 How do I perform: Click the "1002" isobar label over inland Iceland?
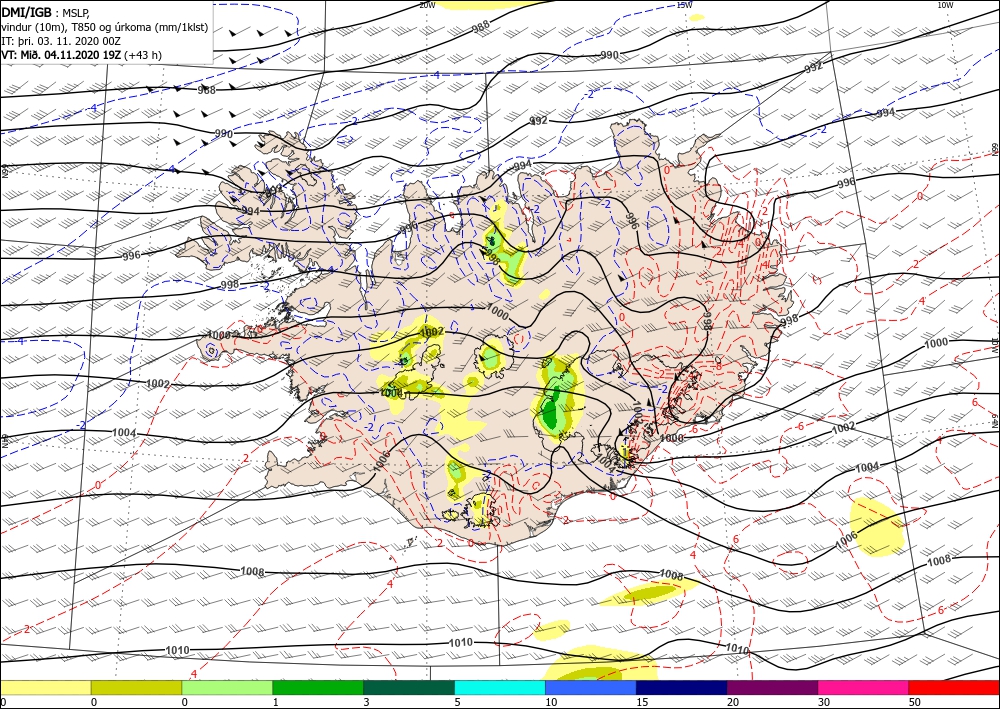[x=432, y=332]
